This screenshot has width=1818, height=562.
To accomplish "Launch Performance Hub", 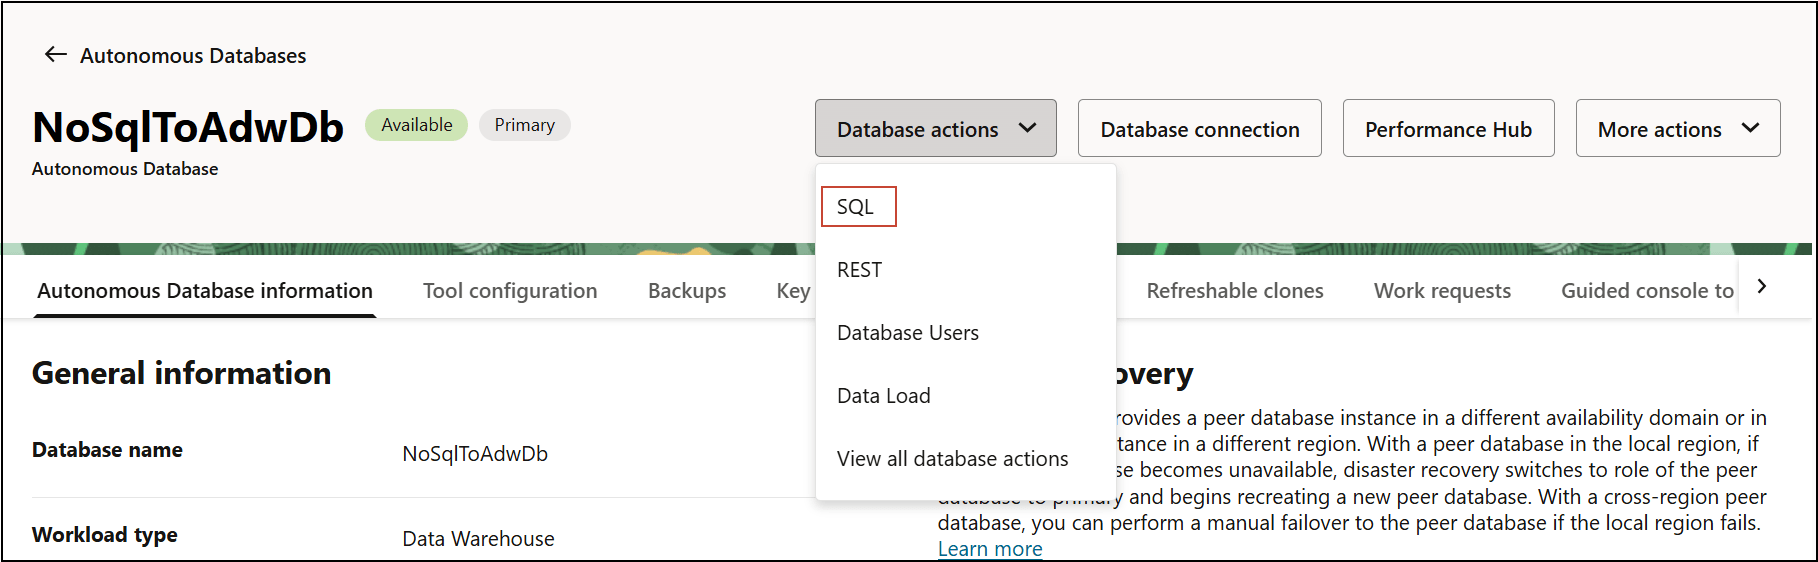I will (1447, 129).
